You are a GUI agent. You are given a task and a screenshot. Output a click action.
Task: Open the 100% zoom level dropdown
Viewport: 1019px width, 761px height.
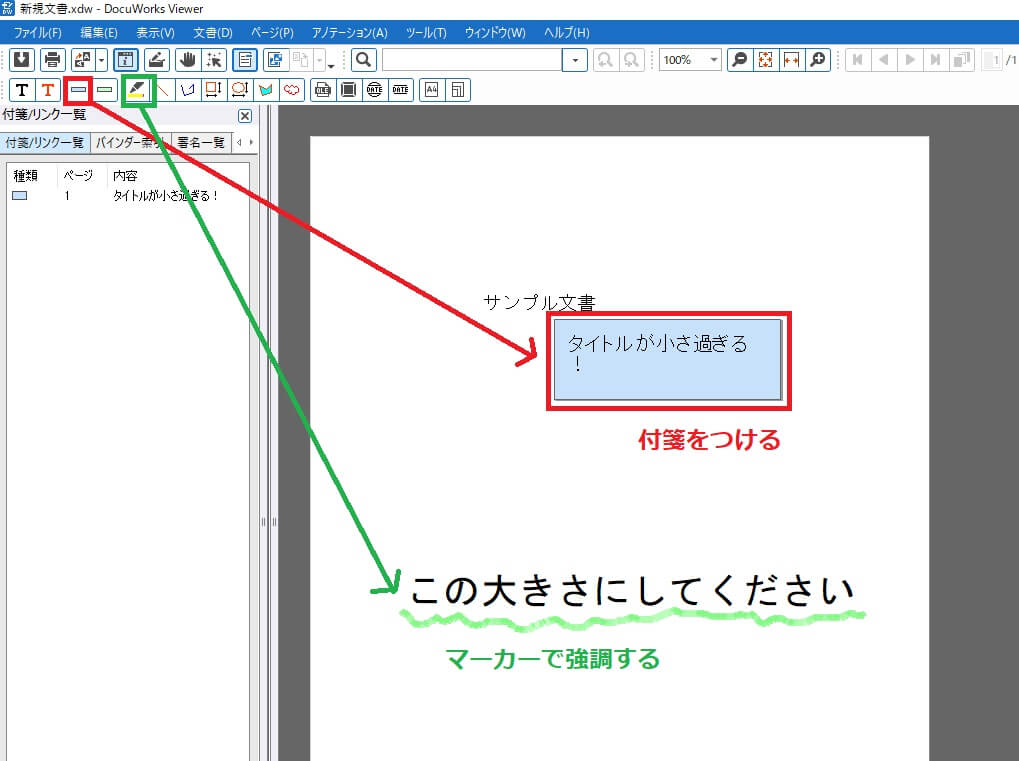(714, 60)
